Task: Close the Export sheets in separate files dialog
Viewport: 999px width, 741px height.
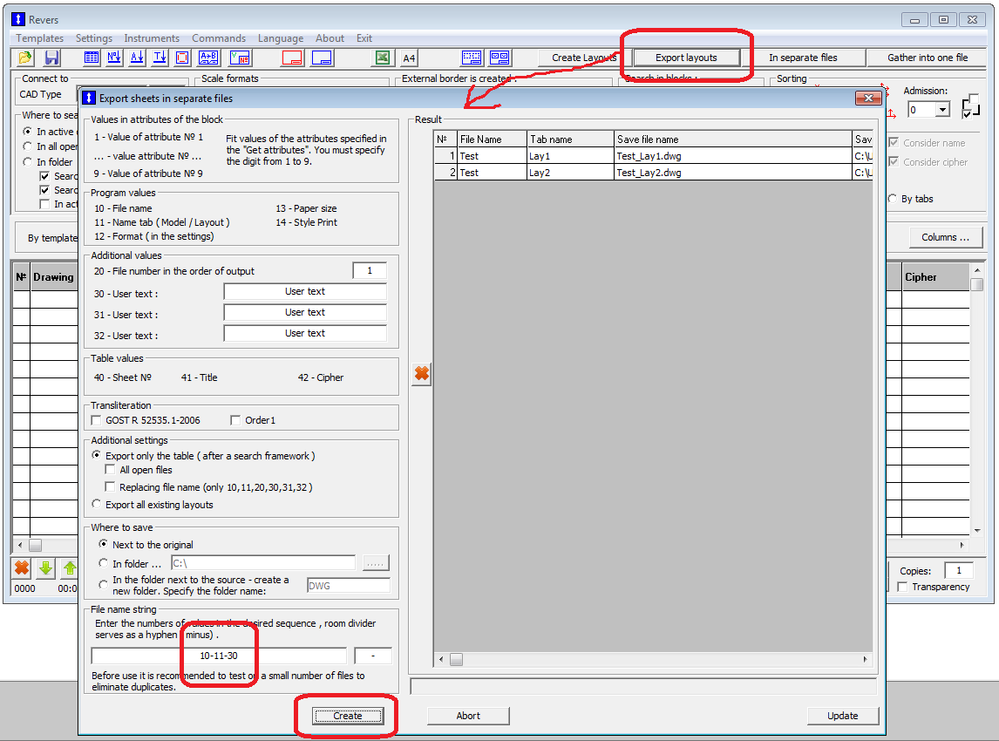Action: click(x=868, y=98)
